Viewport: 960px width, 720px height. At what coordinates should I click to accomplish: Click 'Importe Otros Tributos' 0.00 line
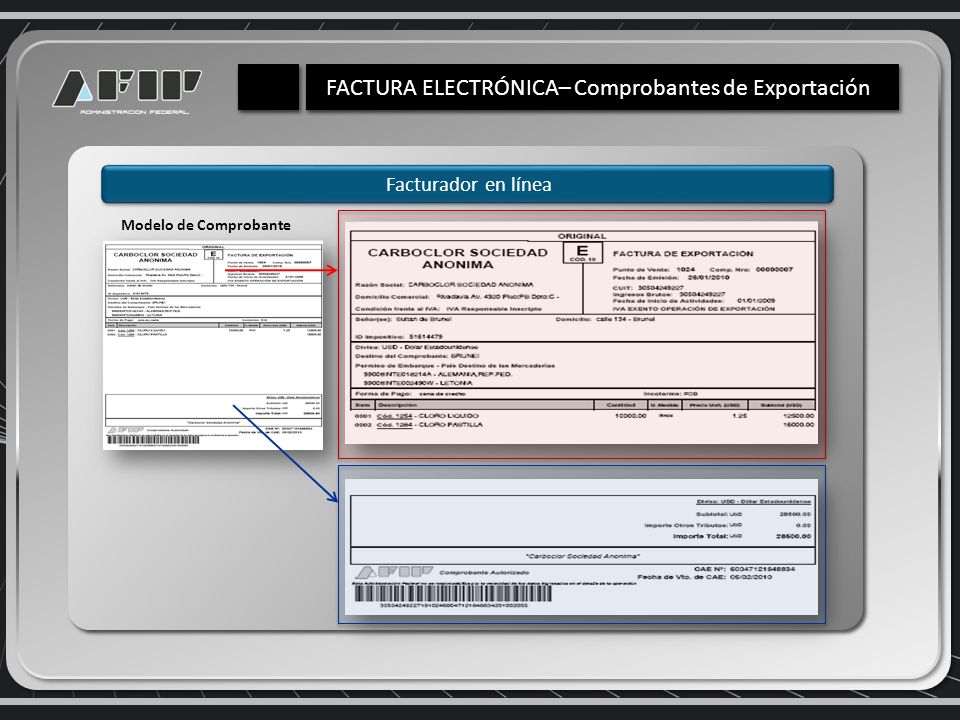pos(727,525)
